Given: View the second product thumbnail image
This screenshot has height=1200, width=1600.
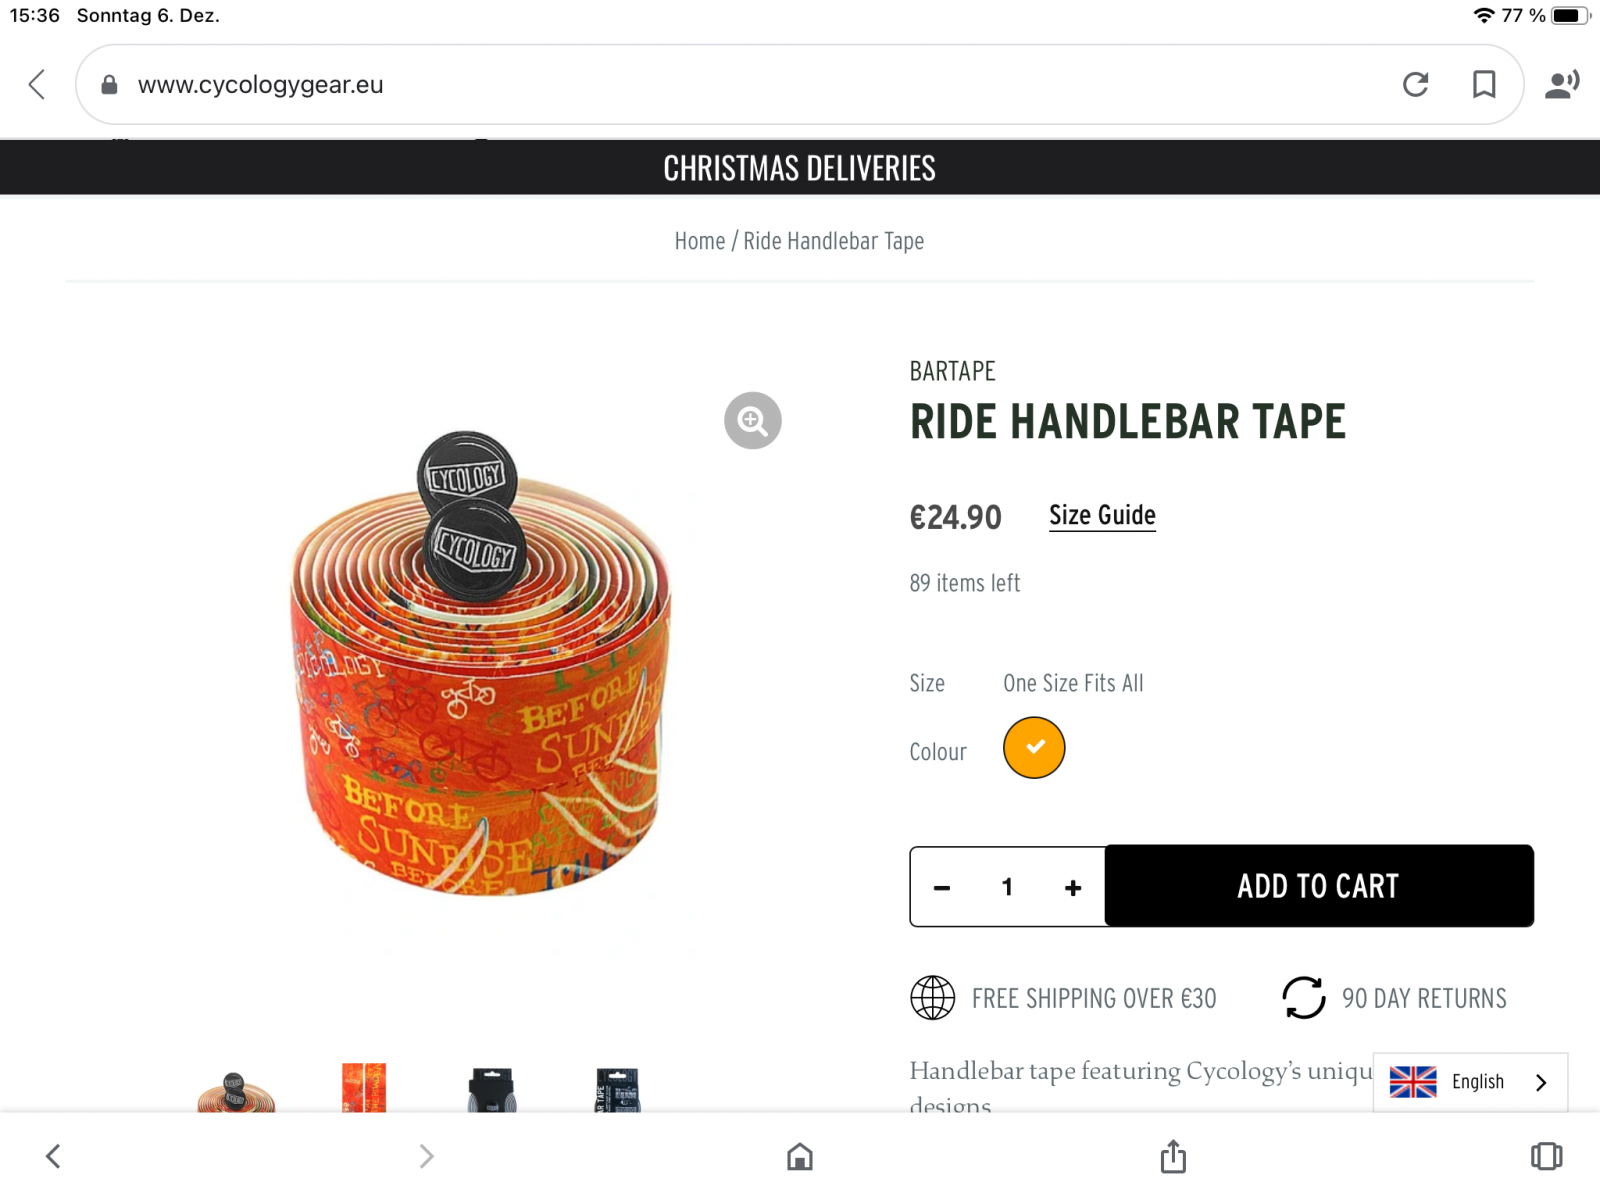Looking at the screenshot, I should pyautogui.click(x=364, y=1088).
